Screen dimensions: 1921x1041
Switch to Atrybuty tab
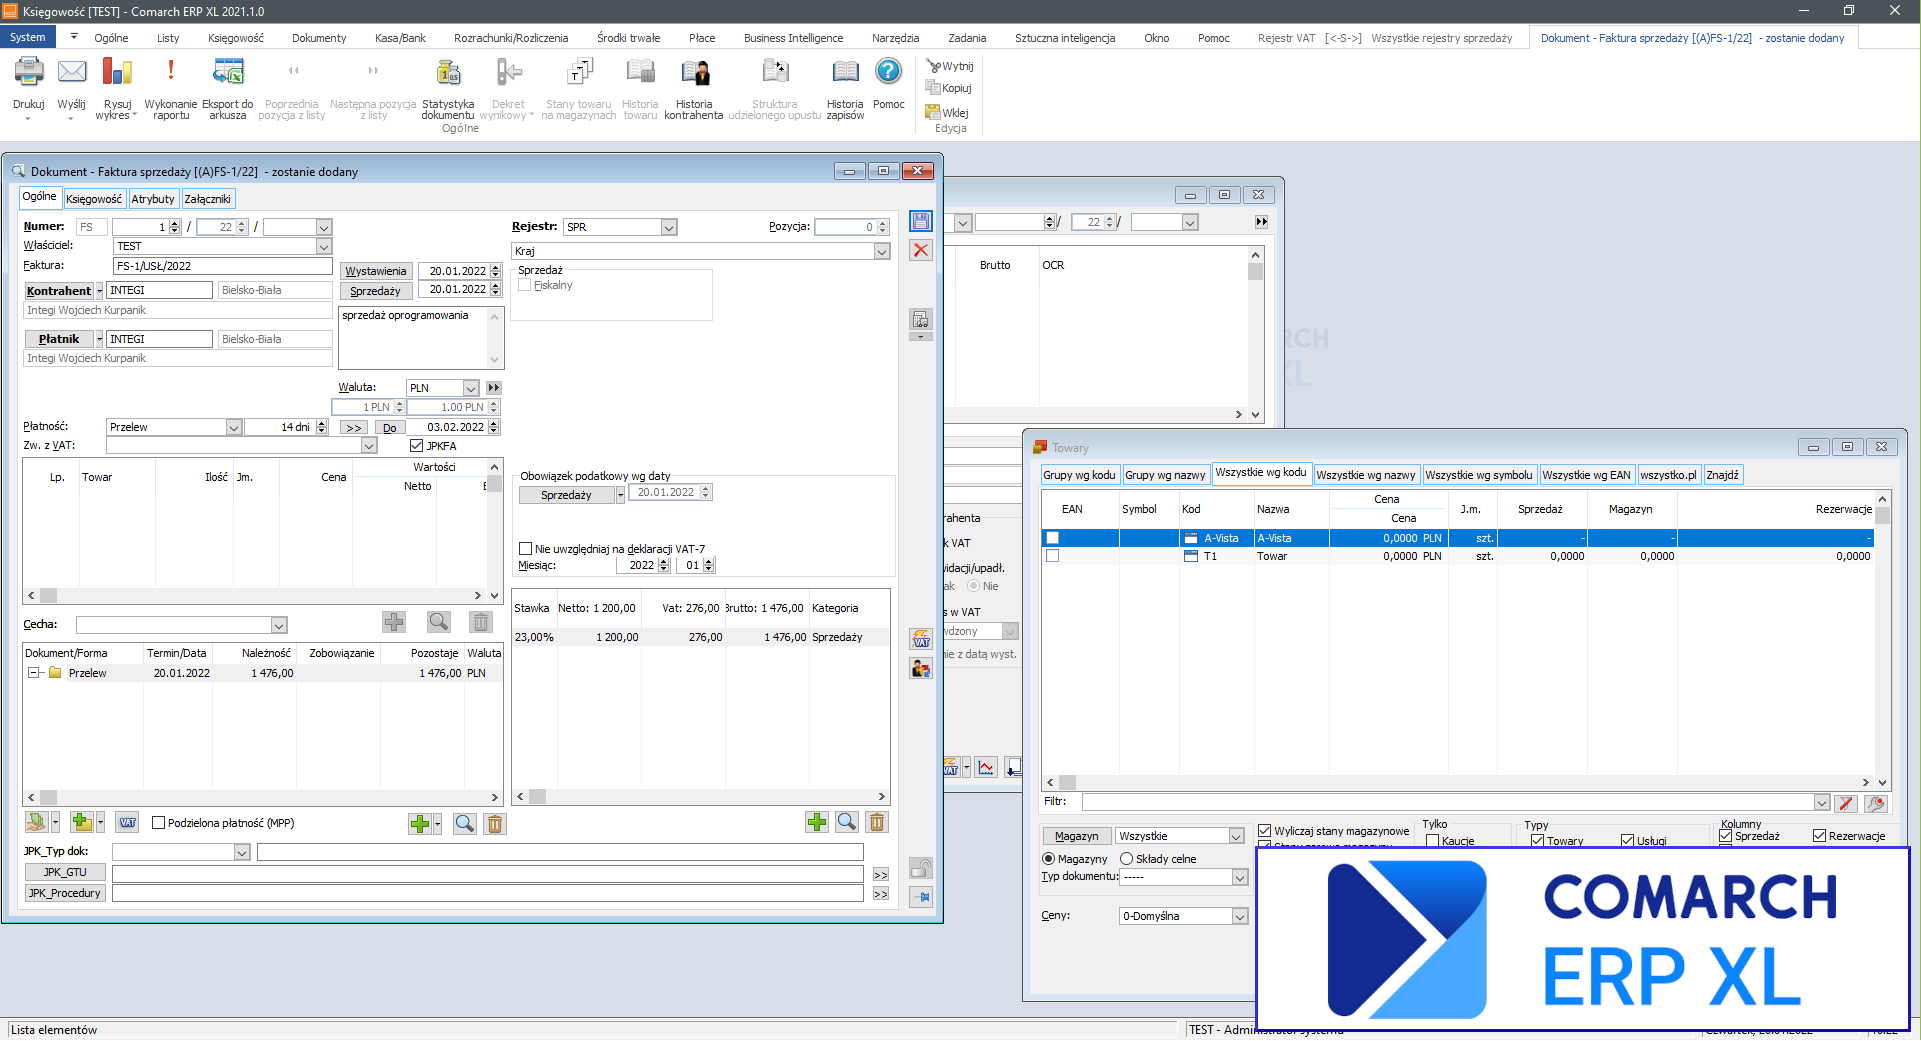tap(153, 199)
